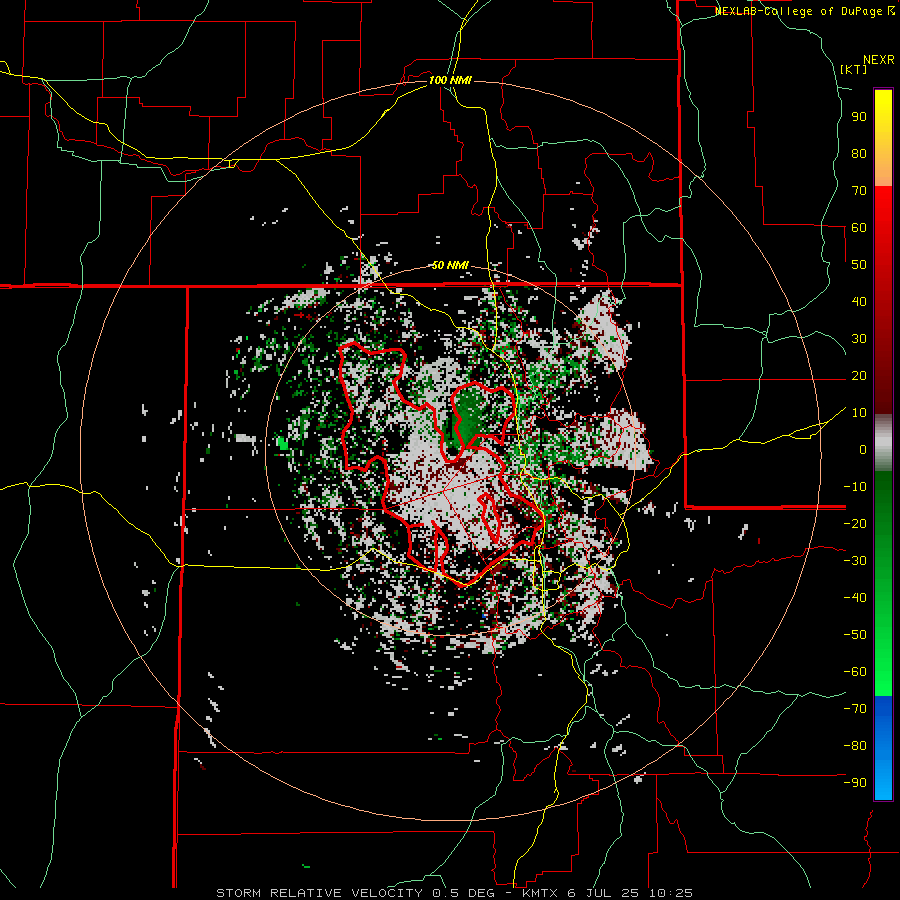Click the 0.5 DEG elevation angle text

pos(463,893)
